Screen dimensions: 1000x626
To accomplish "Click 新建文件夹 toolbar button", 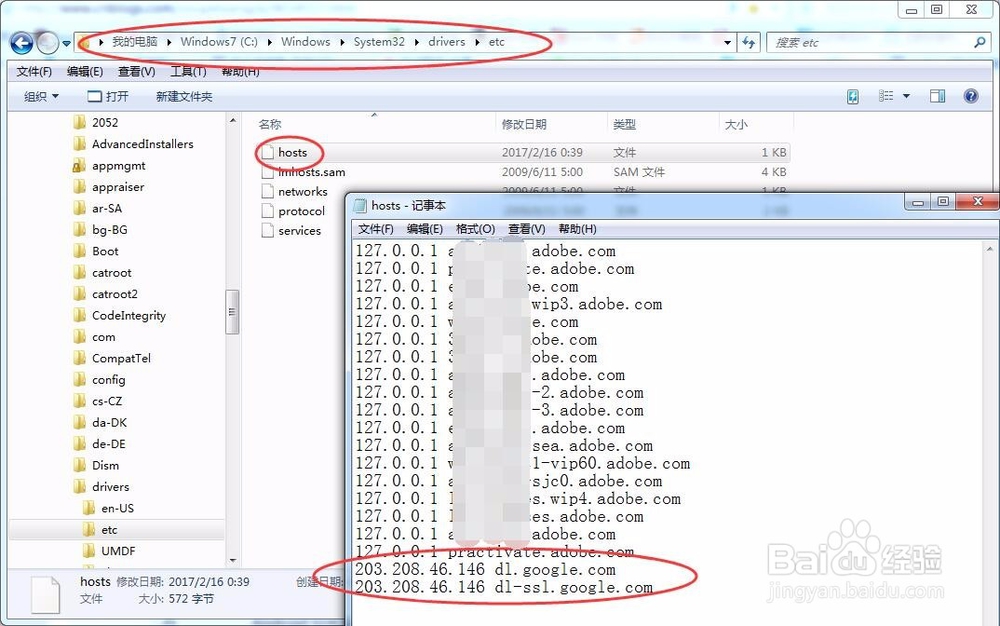I will coord(184,96).
